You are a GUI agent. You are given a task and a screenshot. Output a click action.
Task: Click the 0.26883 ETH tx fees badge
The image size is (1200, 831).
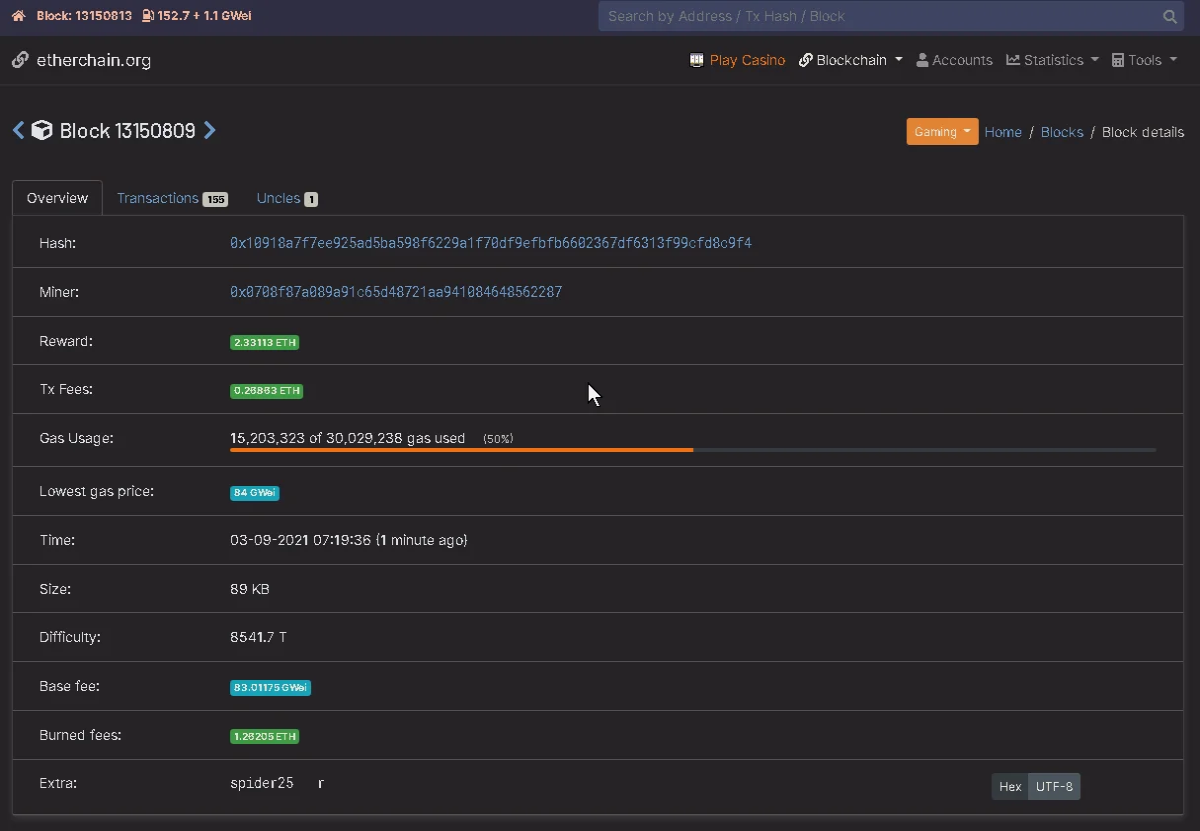(x=266, y=391)
